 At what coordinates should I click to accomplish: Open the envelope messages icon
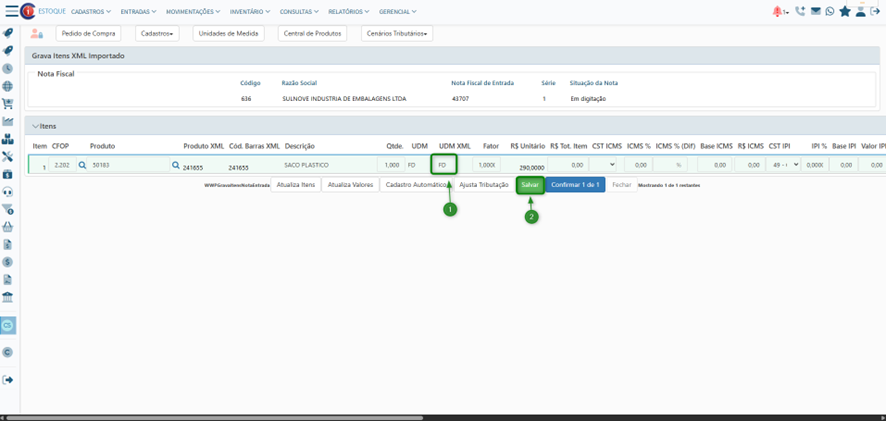815,11
